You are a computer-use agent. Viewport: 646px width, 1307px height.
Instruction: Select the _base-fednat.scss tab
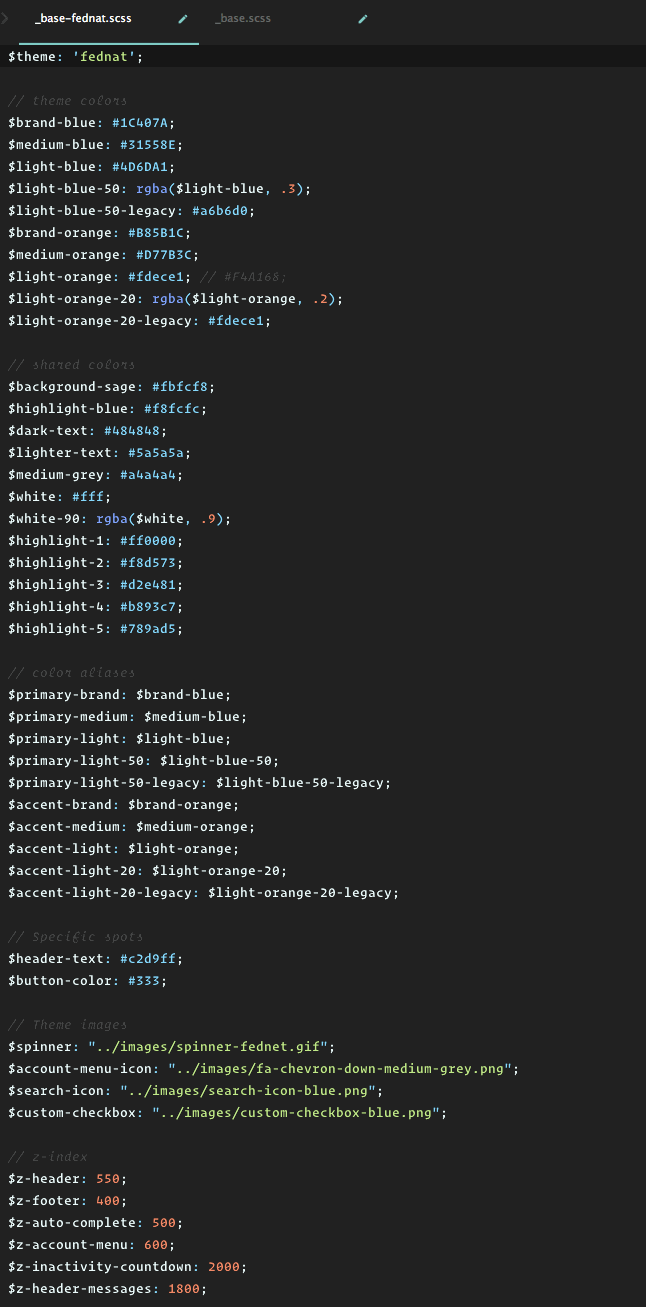[83, 18]
